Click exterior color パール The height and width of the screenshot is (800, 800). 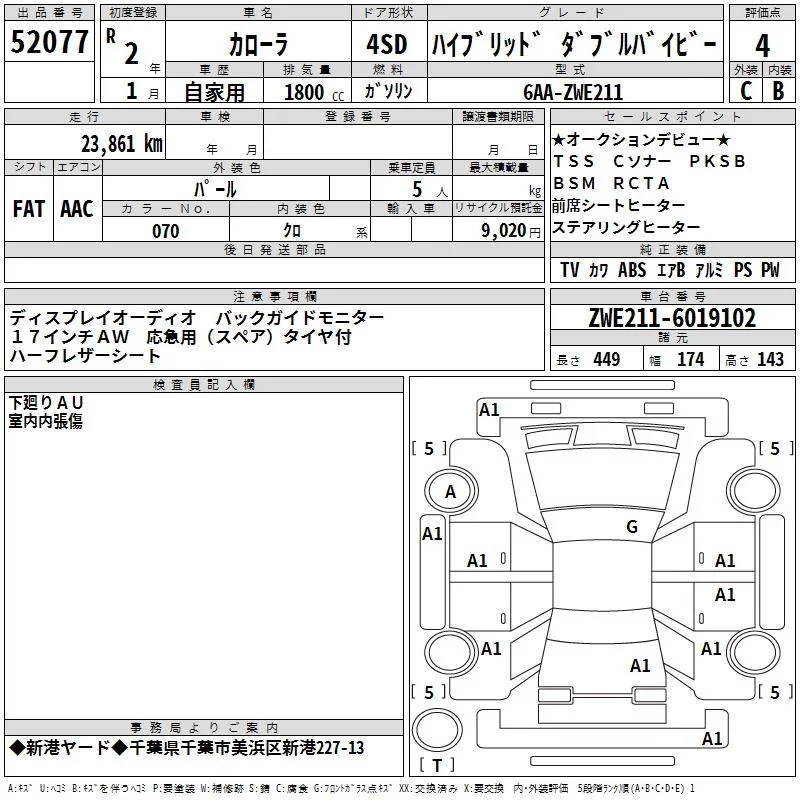click(215, 189)
